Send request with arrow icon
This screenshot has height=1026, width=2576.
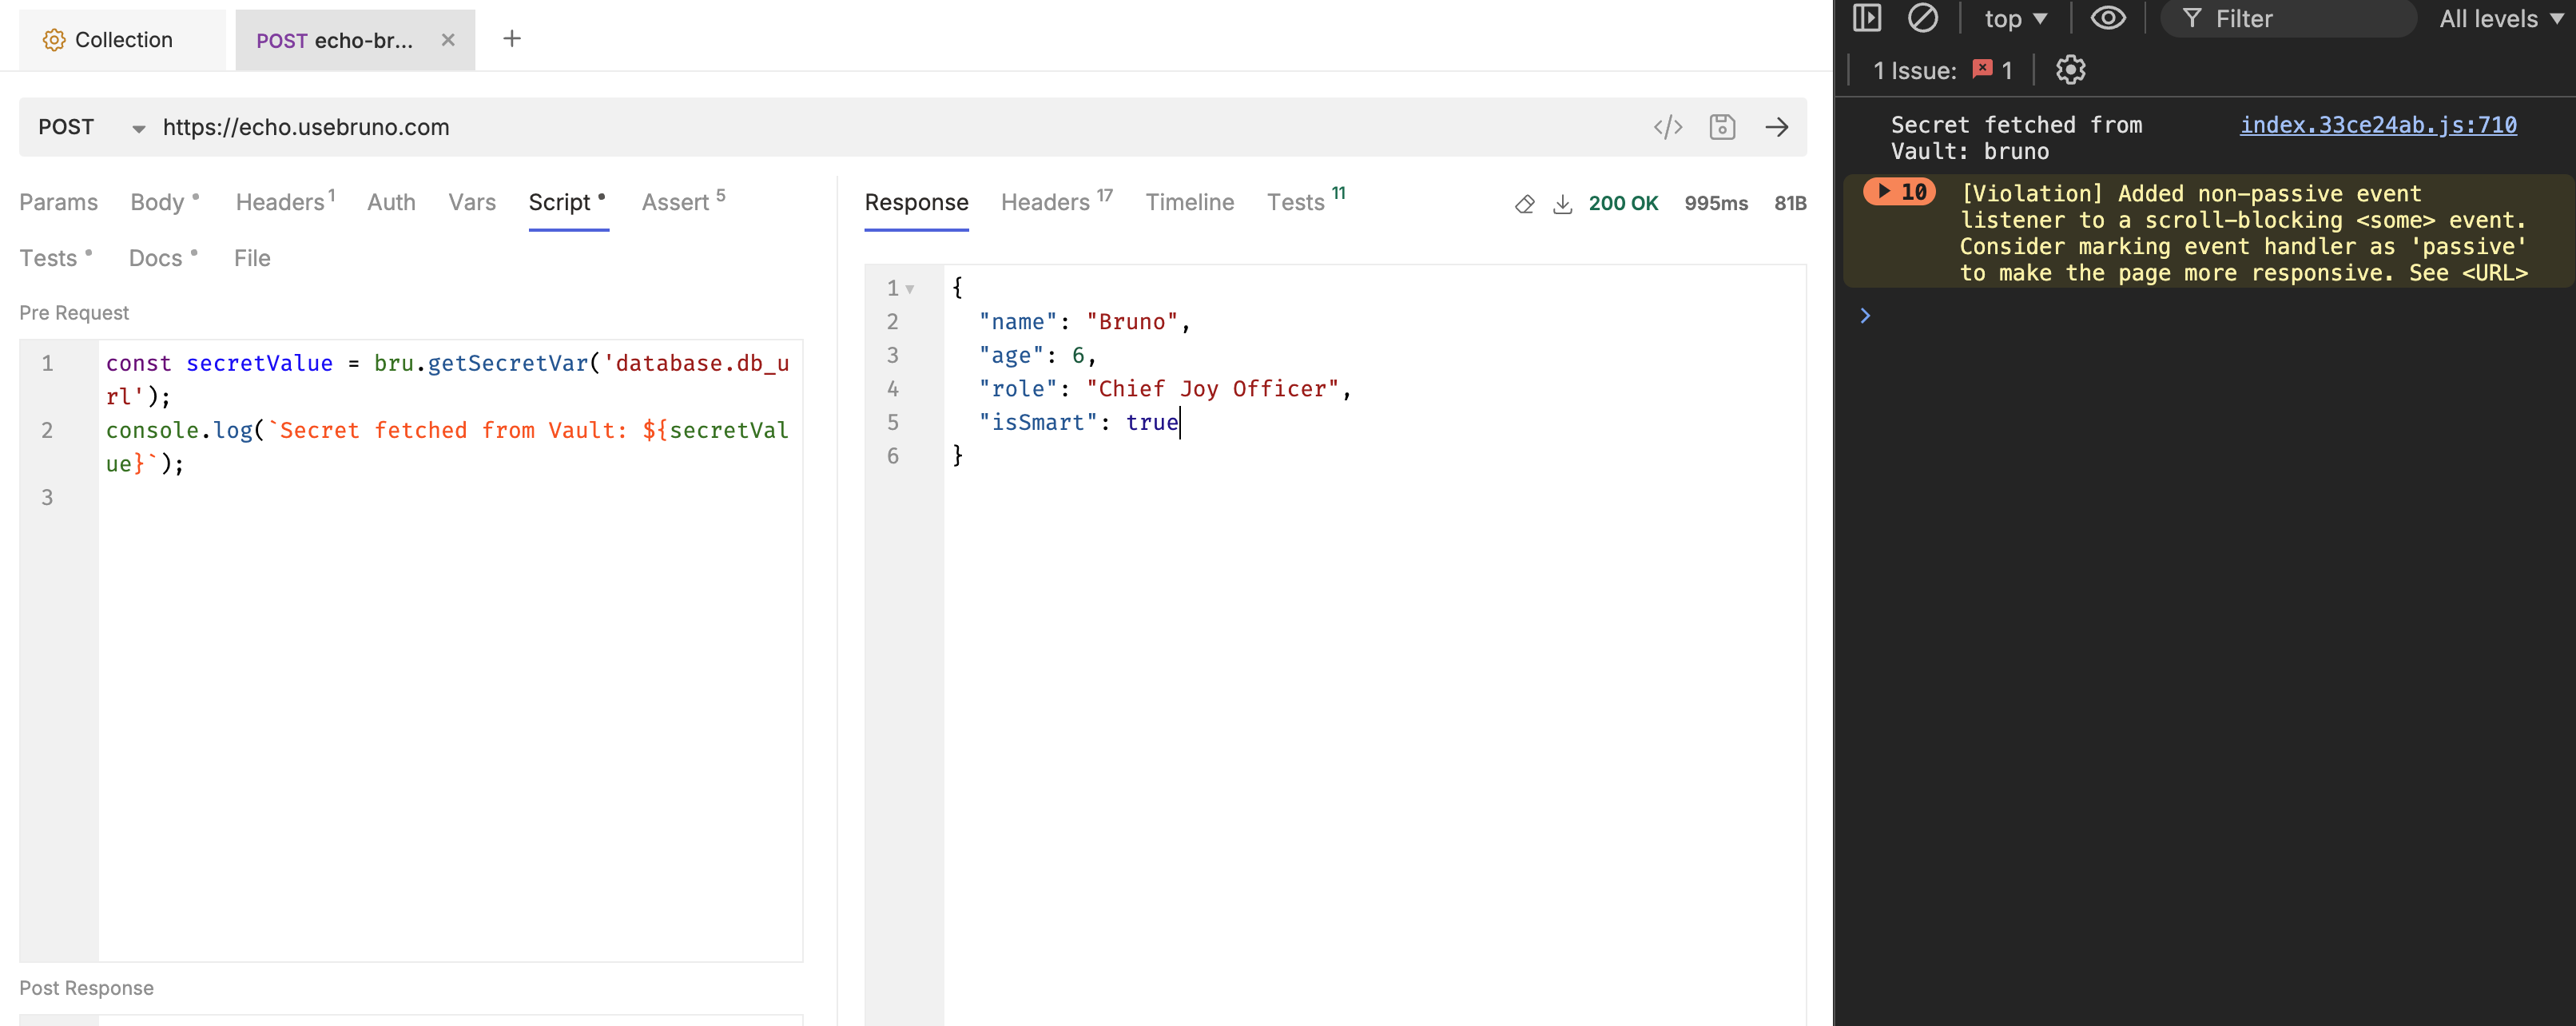[x=1777, y=127]
